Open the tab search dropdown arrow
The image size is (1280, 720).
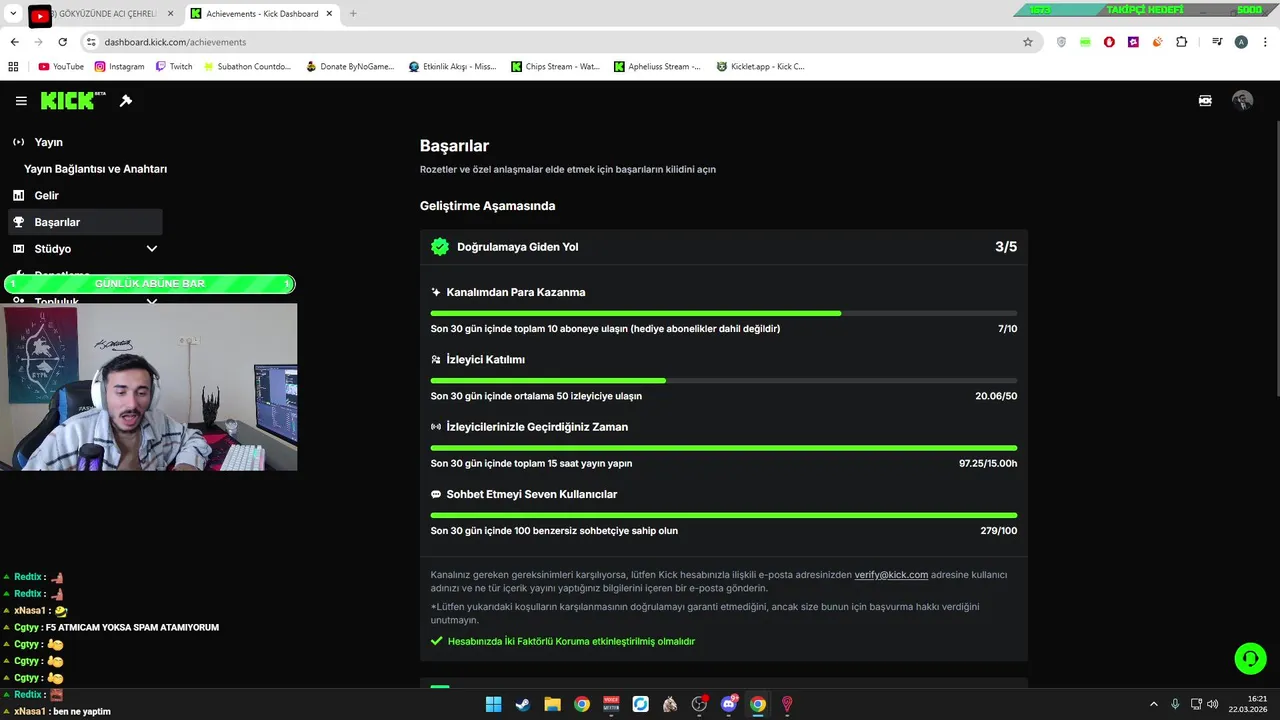coord(14,14)
